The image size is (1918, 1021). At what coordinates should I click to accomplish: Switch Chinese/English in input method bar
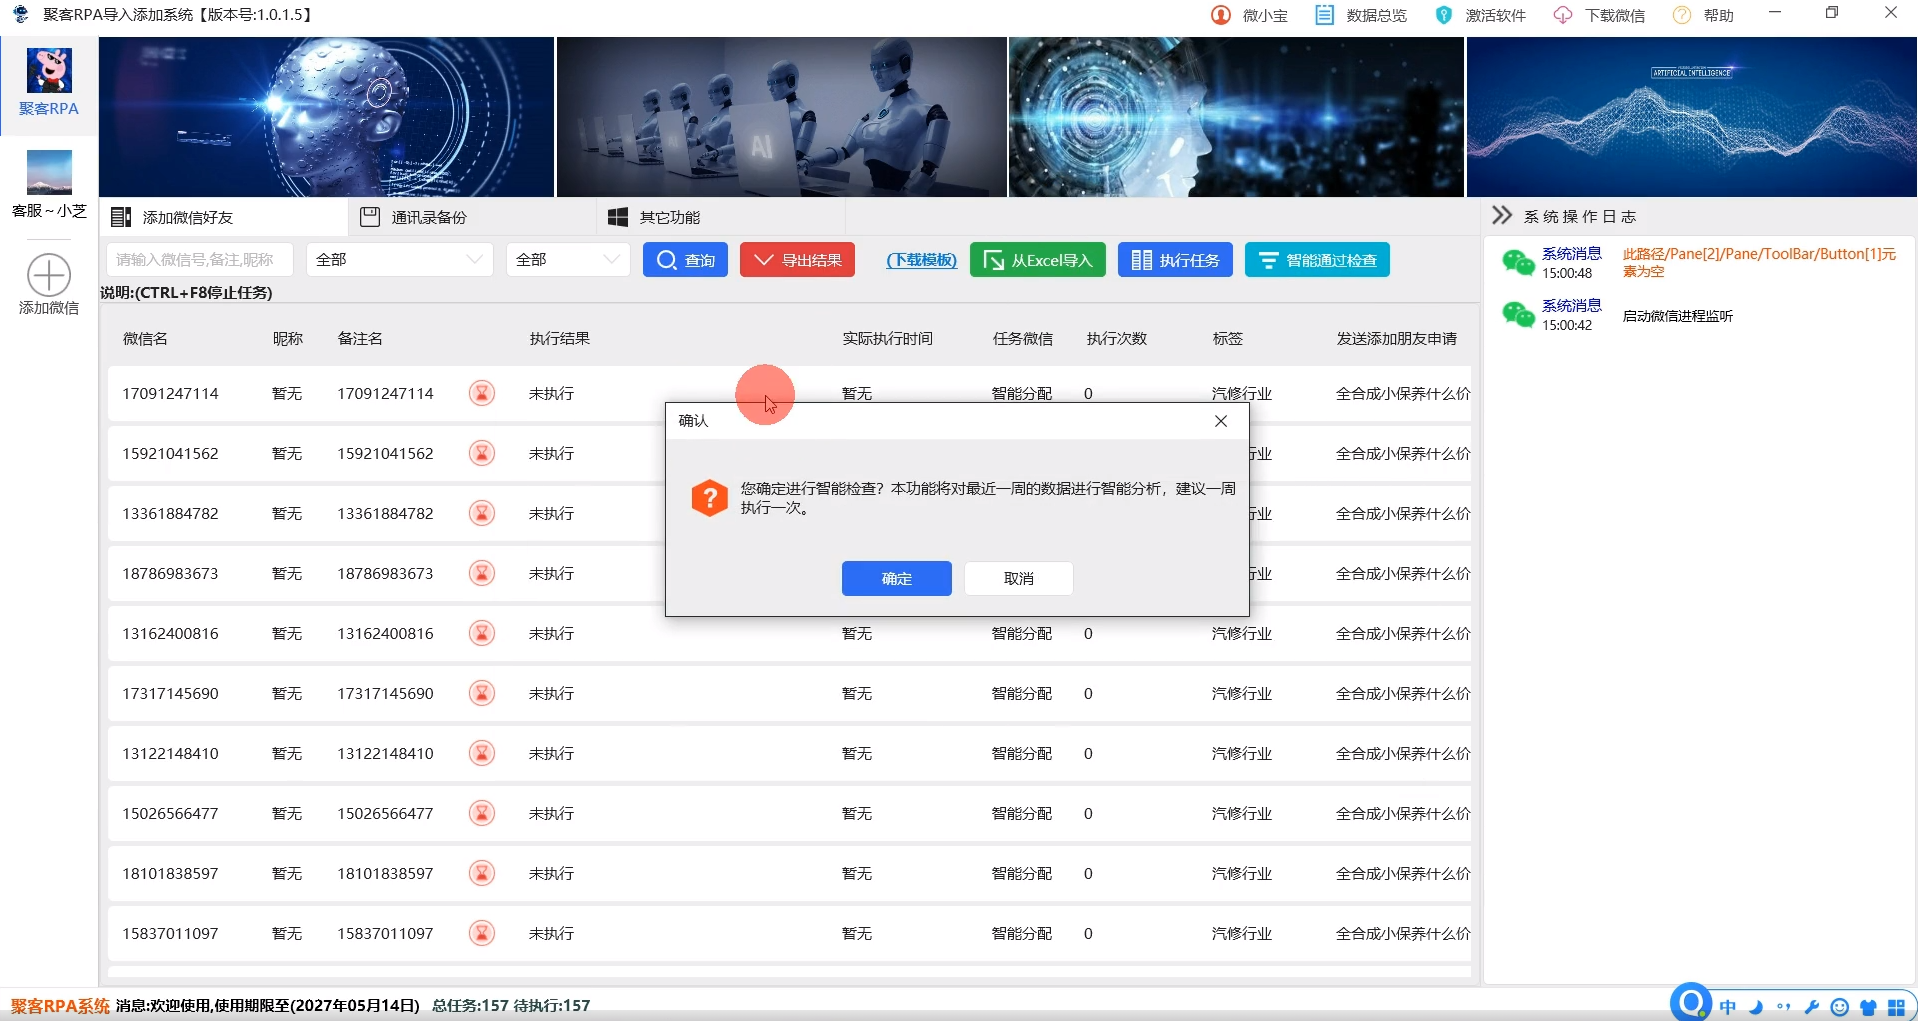(1730, 1007)
